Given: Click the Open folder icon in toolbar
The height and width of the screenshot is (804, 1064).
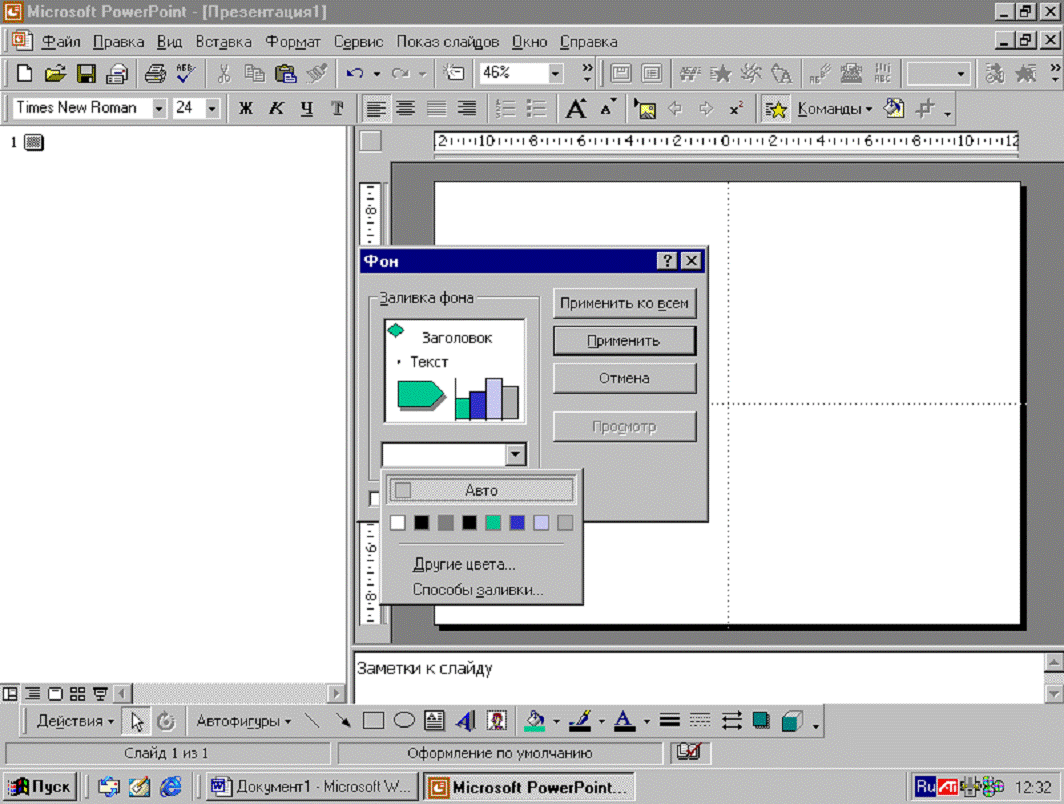Looking at the screenshot, I should click(56, 73).
